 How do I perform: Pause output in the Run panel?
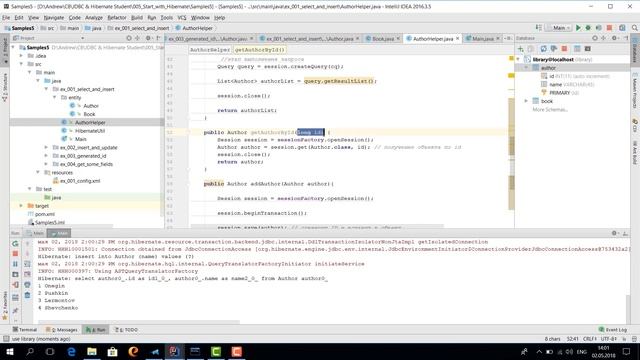point(15,264)
